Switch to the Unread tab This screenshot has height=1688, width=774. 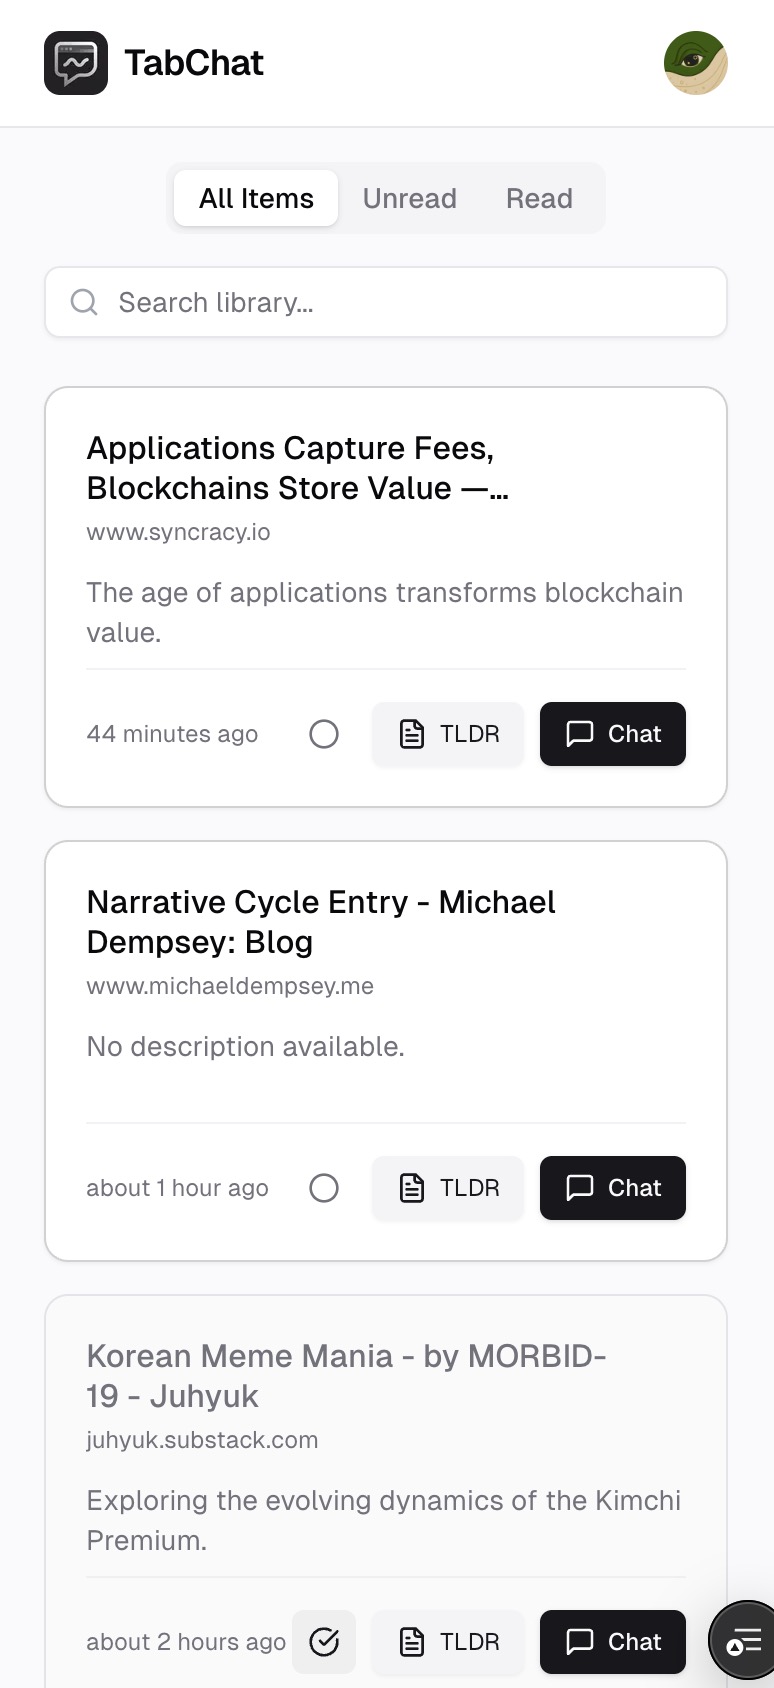click(x=409, y=198)
